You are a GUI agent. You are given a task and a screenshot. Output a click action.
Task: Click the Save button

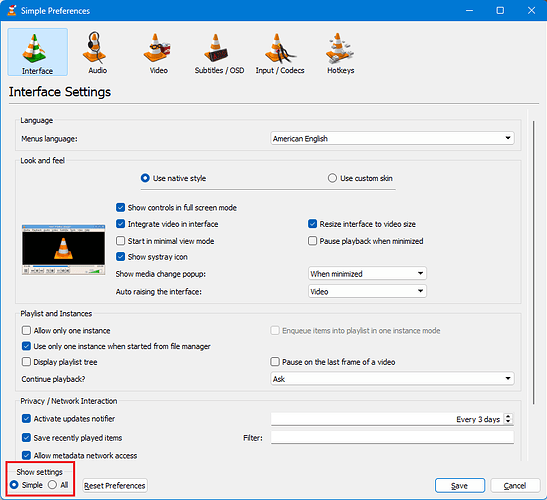tap(460, 485)
